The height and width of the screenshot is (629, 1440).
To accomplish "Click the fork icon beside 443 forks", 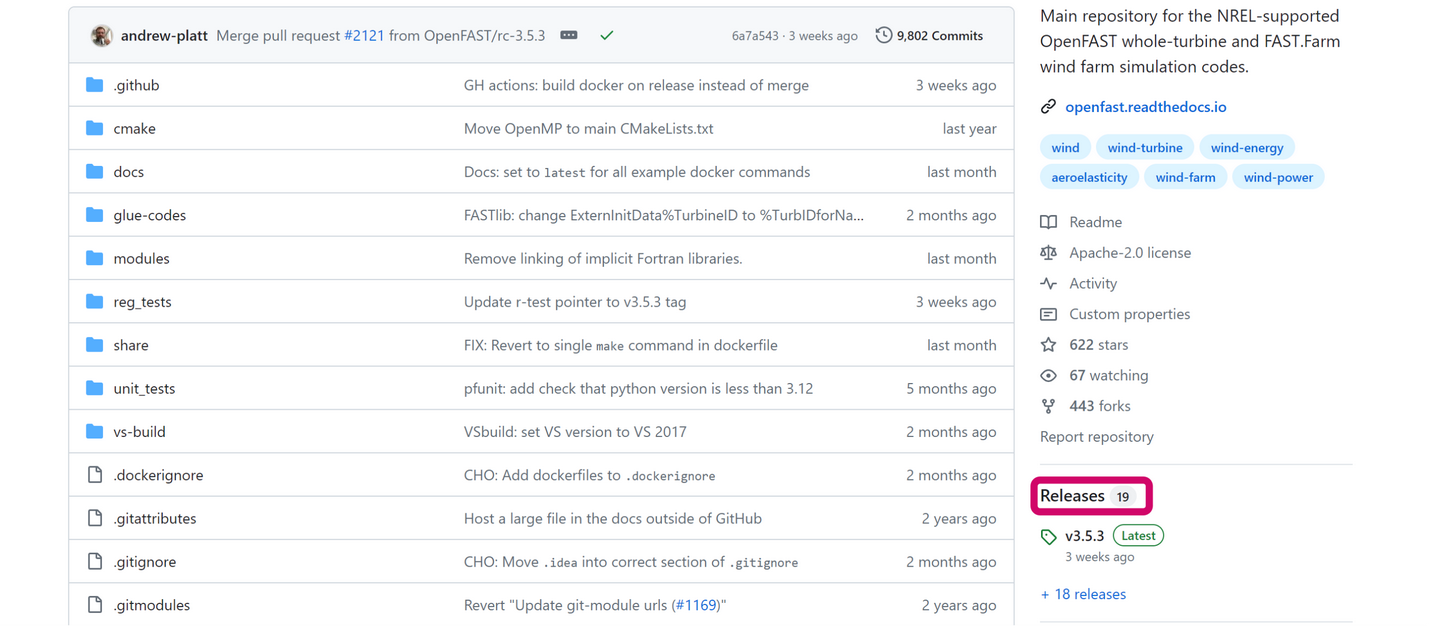I will [1047, 406].
